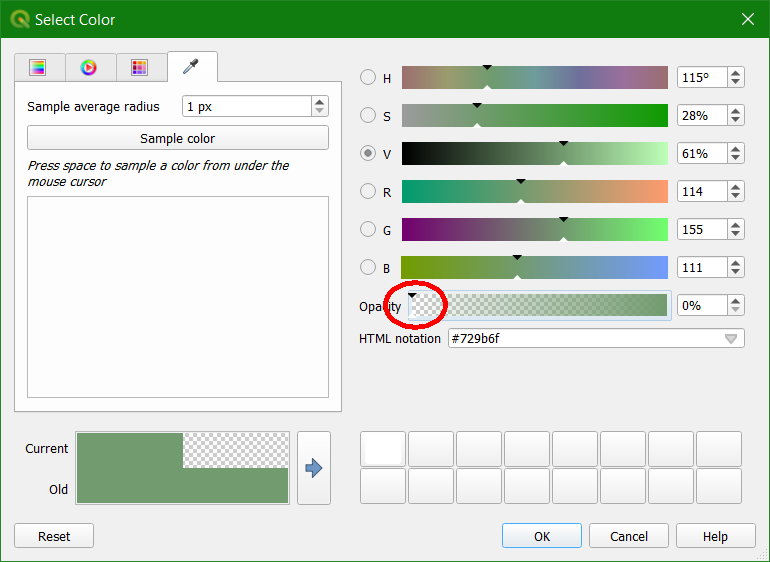Decrease the red value of 114
This screenshot has height=562, width=770.
pyautogui.click(x=735, y=196)
